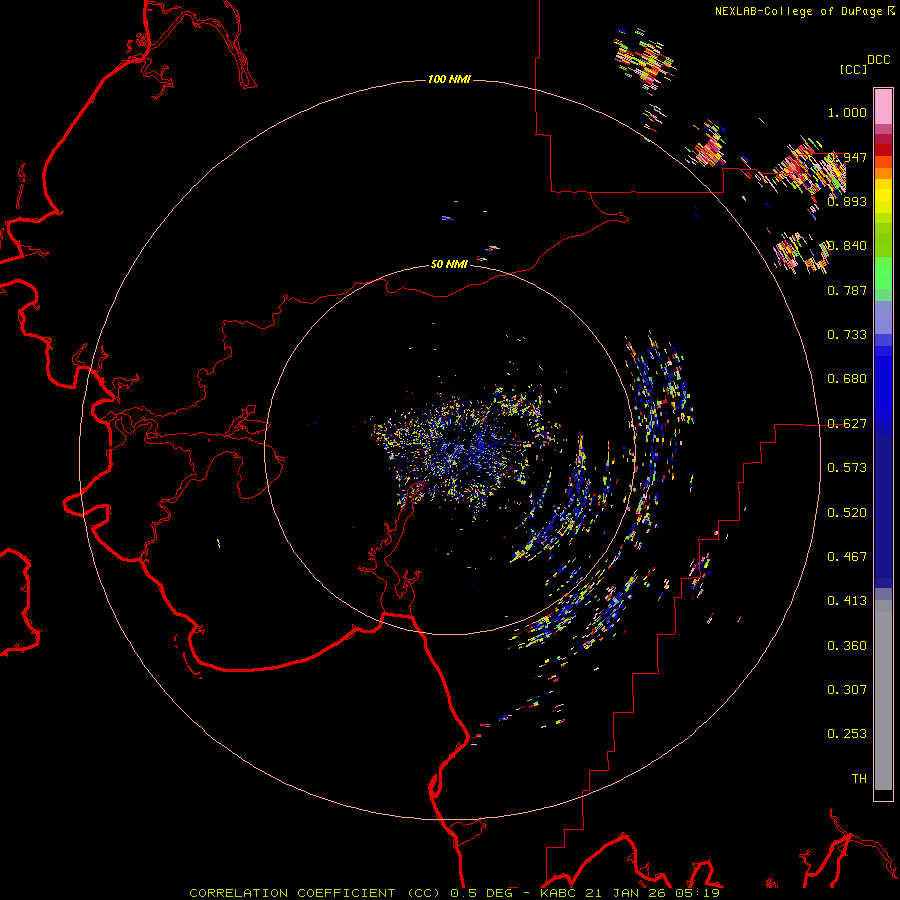Click the 0.627 scale value
900x900 pixels.
tap(847, 424)
